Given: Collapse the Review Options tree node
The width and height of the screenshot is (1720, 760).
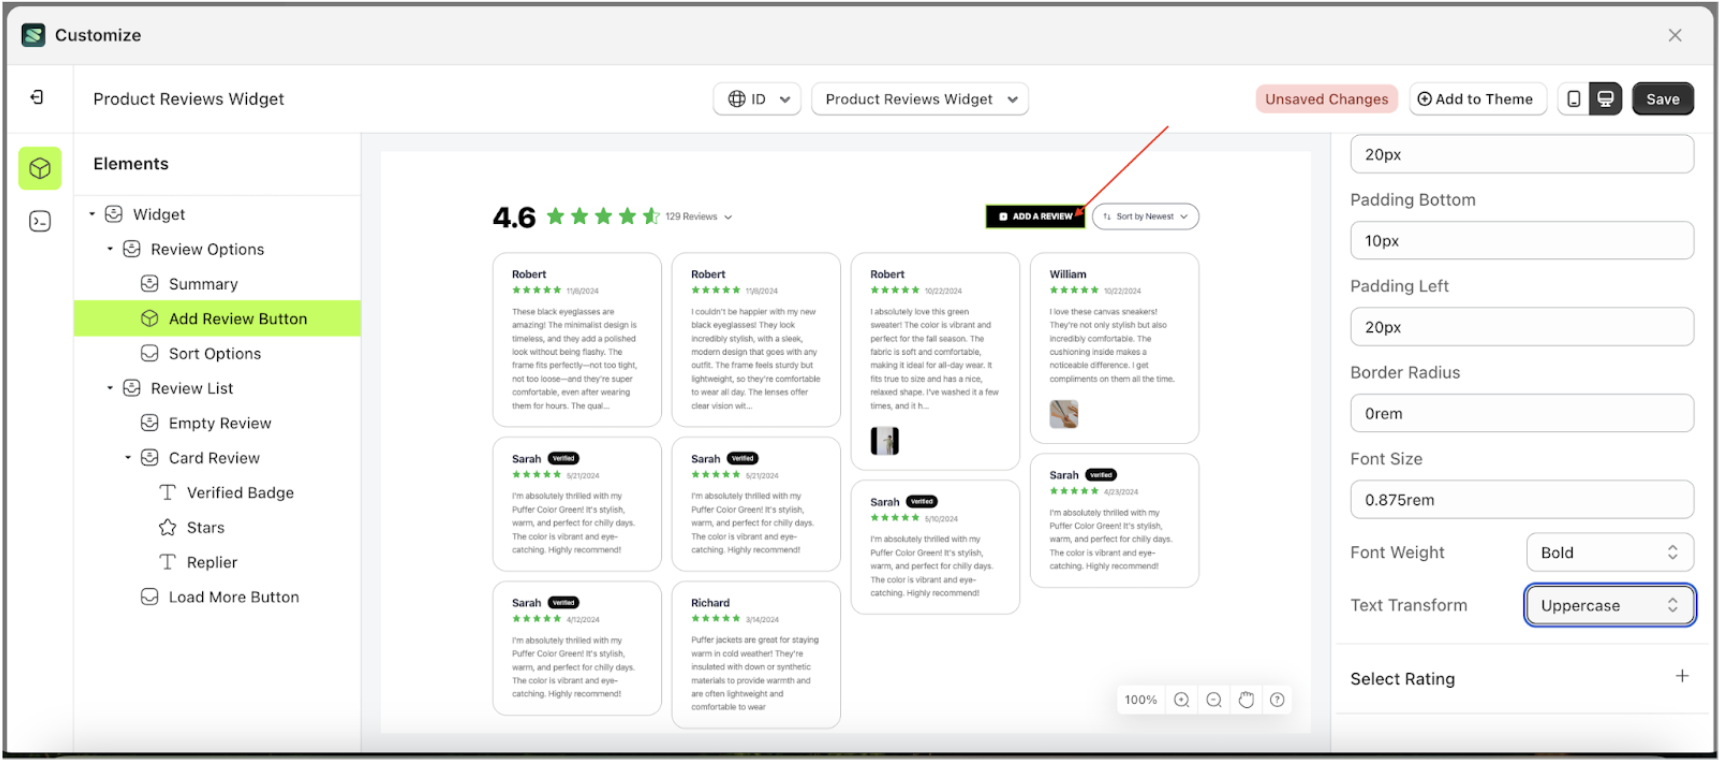Looking at the screenshot, I should coord(110,249).
